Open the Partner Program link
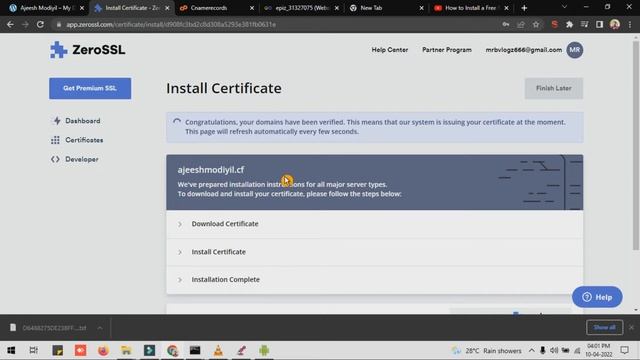 pyautogui.click(x=447, y=50)
